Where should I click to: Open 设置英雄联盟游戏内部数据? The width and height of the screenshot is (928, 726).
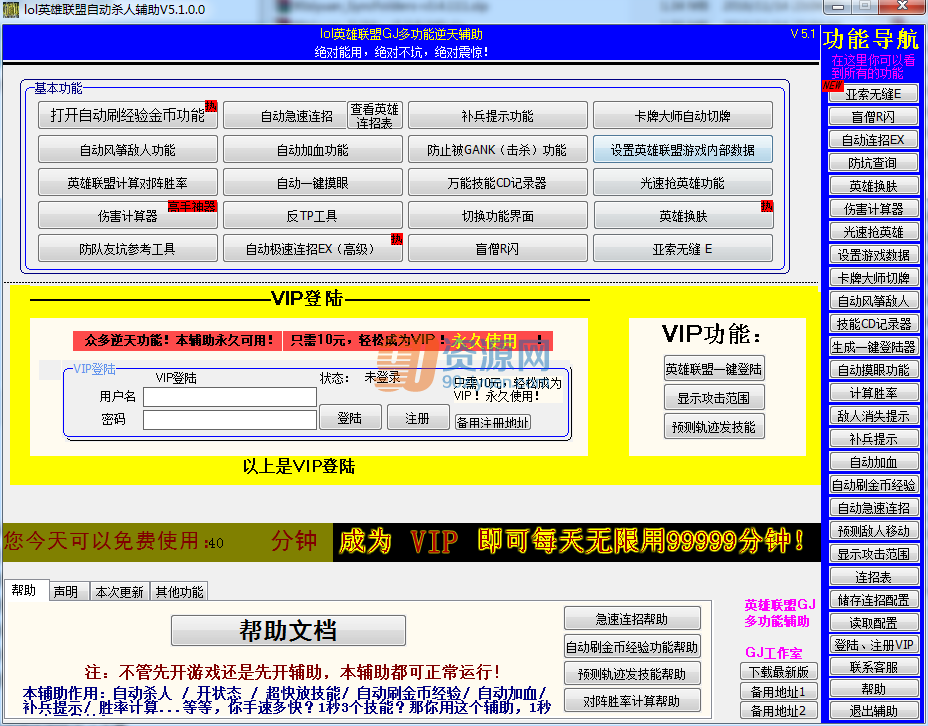point(683,149)
